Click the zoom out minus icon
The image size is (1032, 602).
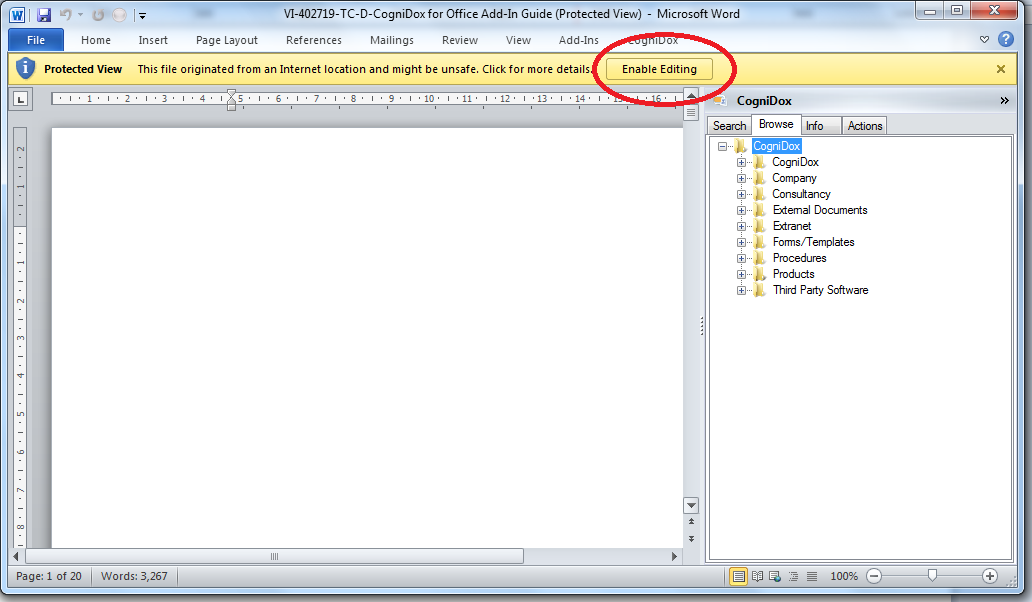coord(874,576)
